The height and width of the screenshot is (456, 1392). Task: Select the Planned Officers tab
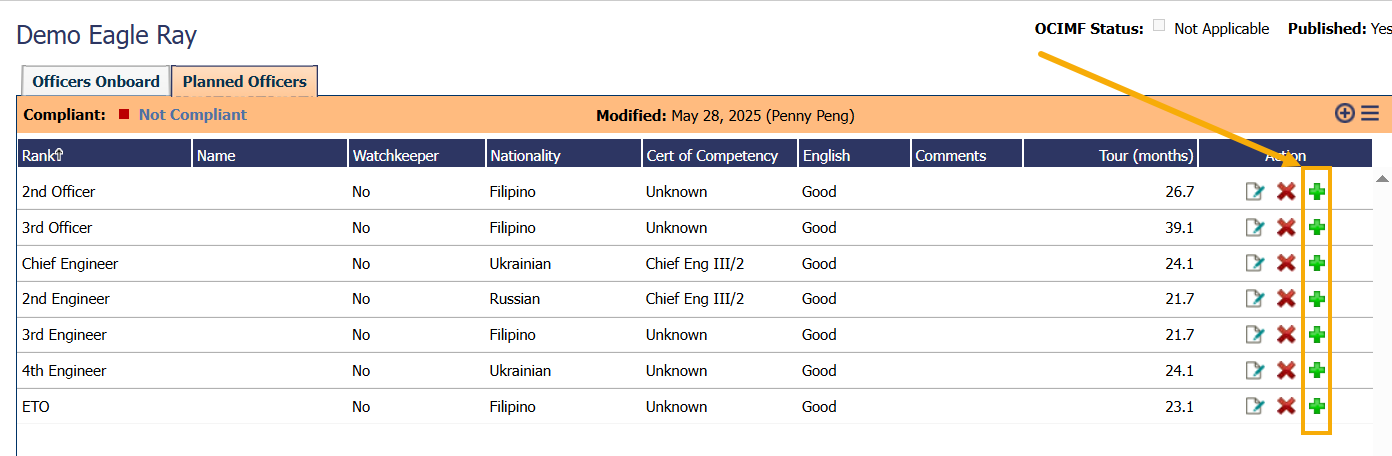[244, 82]
